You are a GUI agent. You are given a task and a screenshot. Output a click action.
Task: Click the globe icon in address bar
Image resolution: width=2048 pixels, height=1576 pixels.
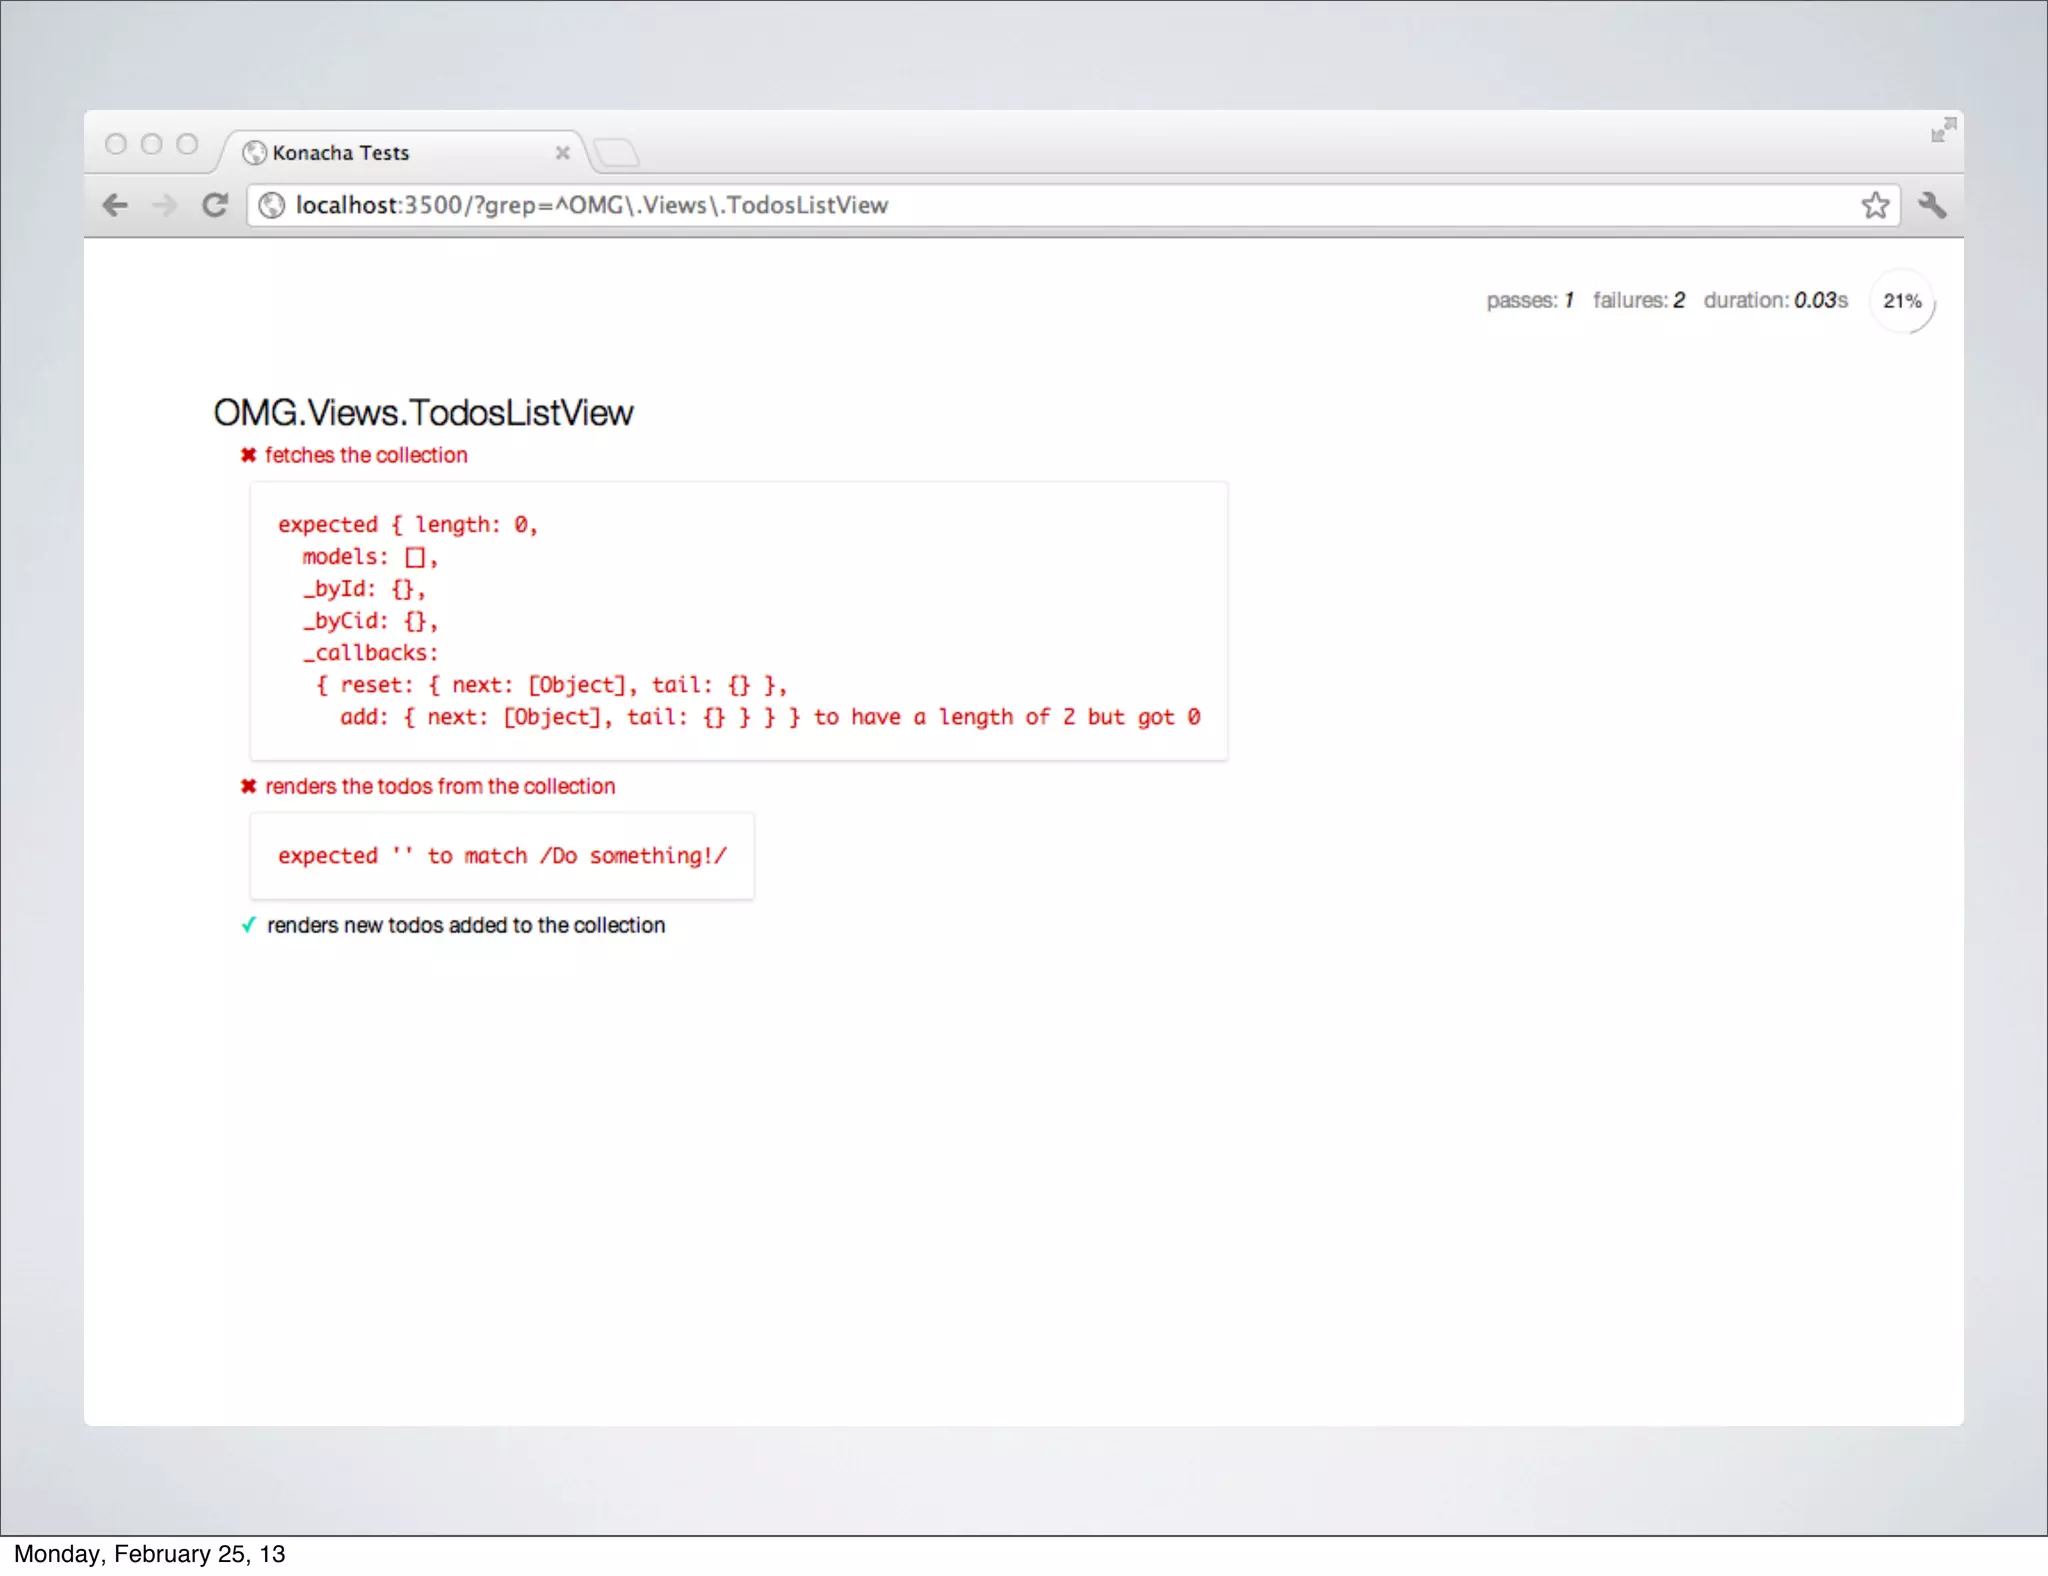[271, 205]
